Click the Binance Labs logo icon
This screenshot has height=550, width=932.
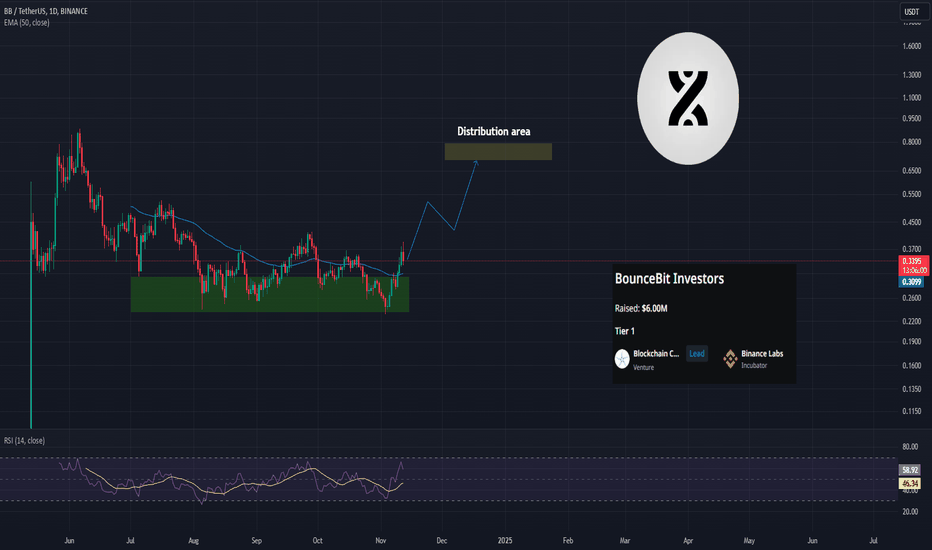tap(730, 359)
